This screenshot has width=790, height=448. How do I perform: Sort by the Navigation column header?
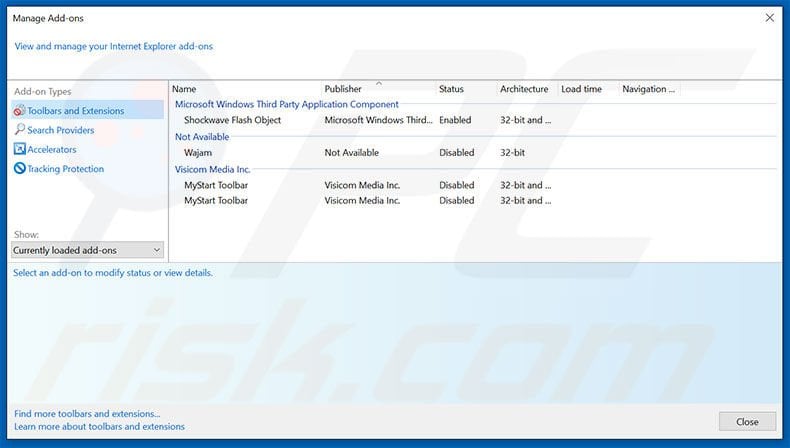click(650, 89)
